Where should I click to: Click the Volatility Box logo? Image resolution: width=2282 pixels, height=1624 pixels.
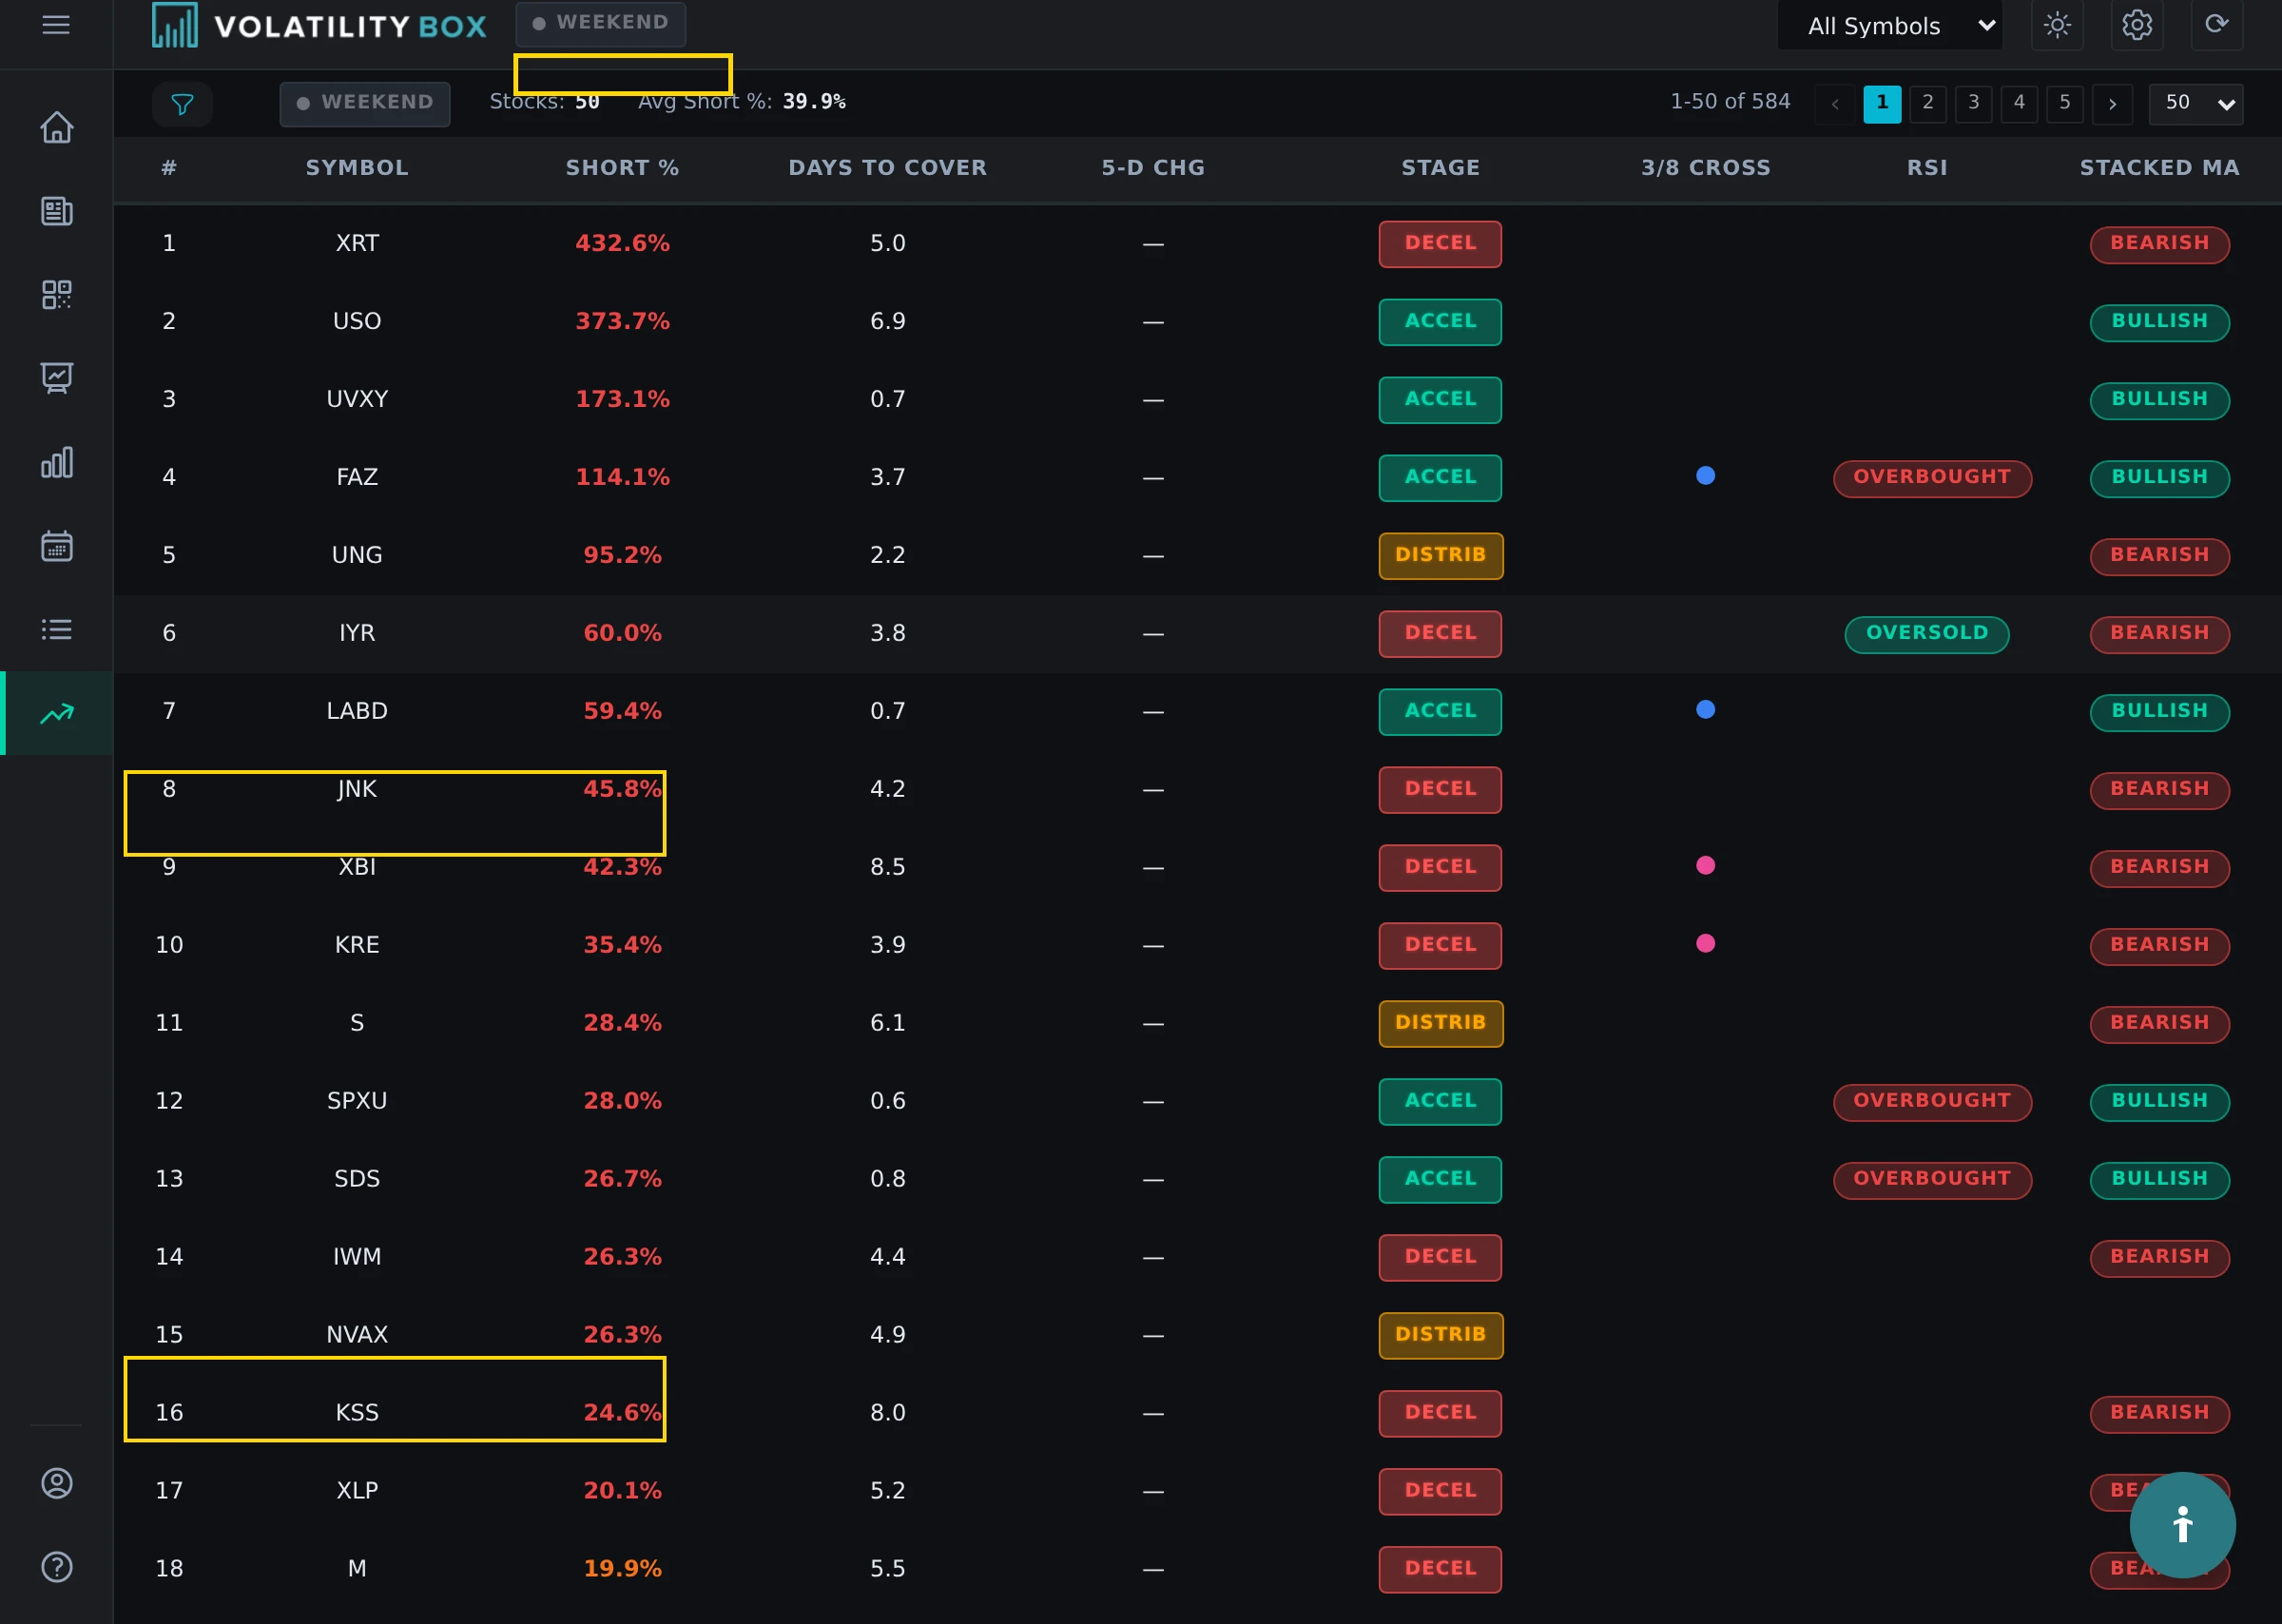319,26
